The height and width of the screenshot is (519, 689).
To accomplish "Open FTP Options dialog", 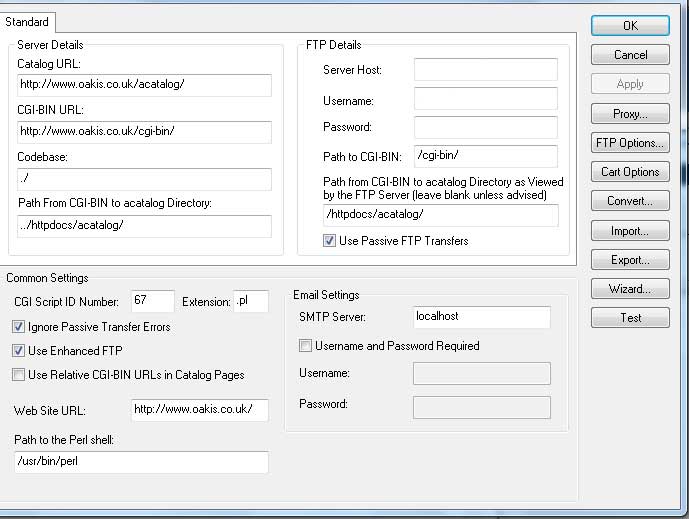I will pos(629,143).
